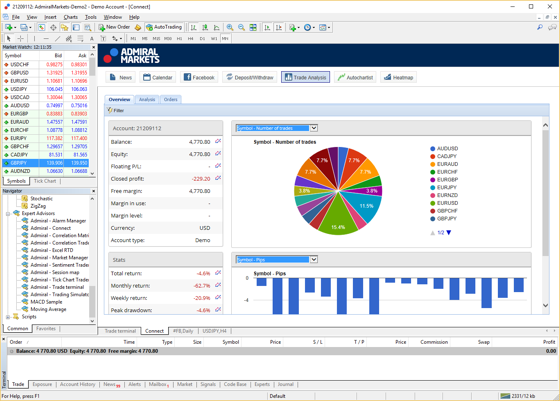
Task: Open the Strategy Tester toolbar icon
Action: 88,27
